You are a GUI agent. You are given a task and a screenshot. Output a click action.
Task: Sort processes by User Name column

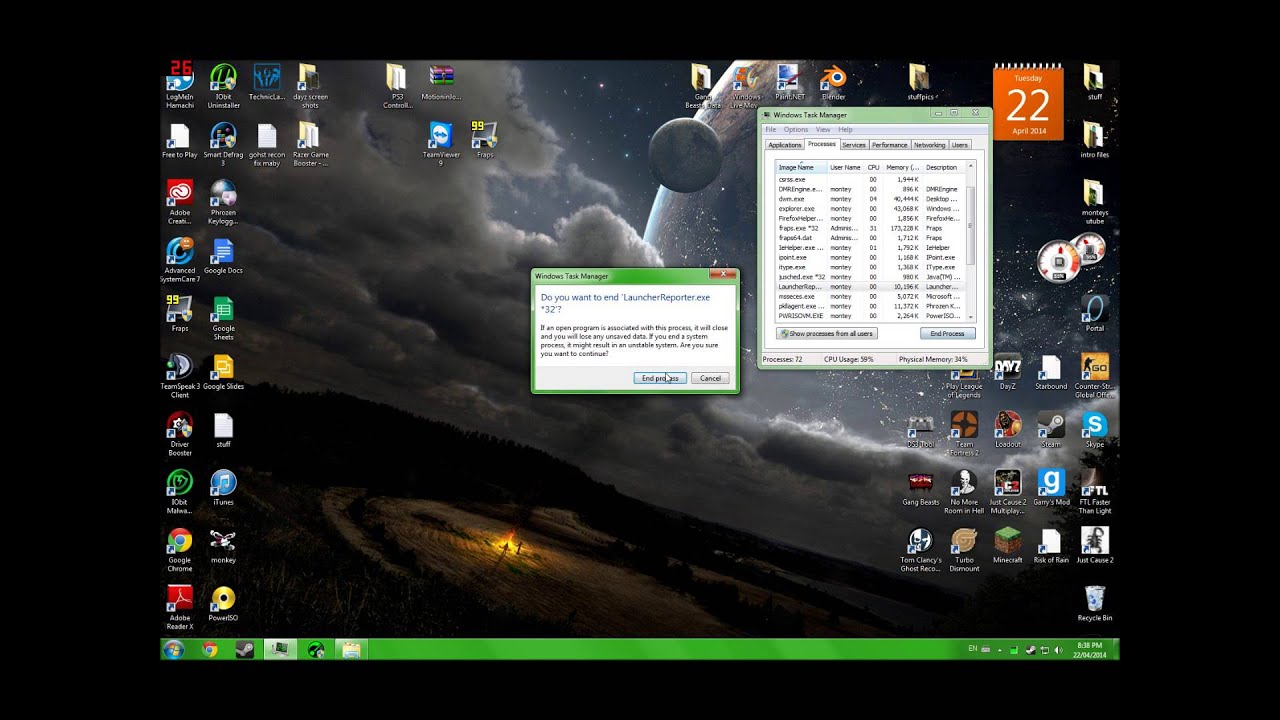click(845, 167)
